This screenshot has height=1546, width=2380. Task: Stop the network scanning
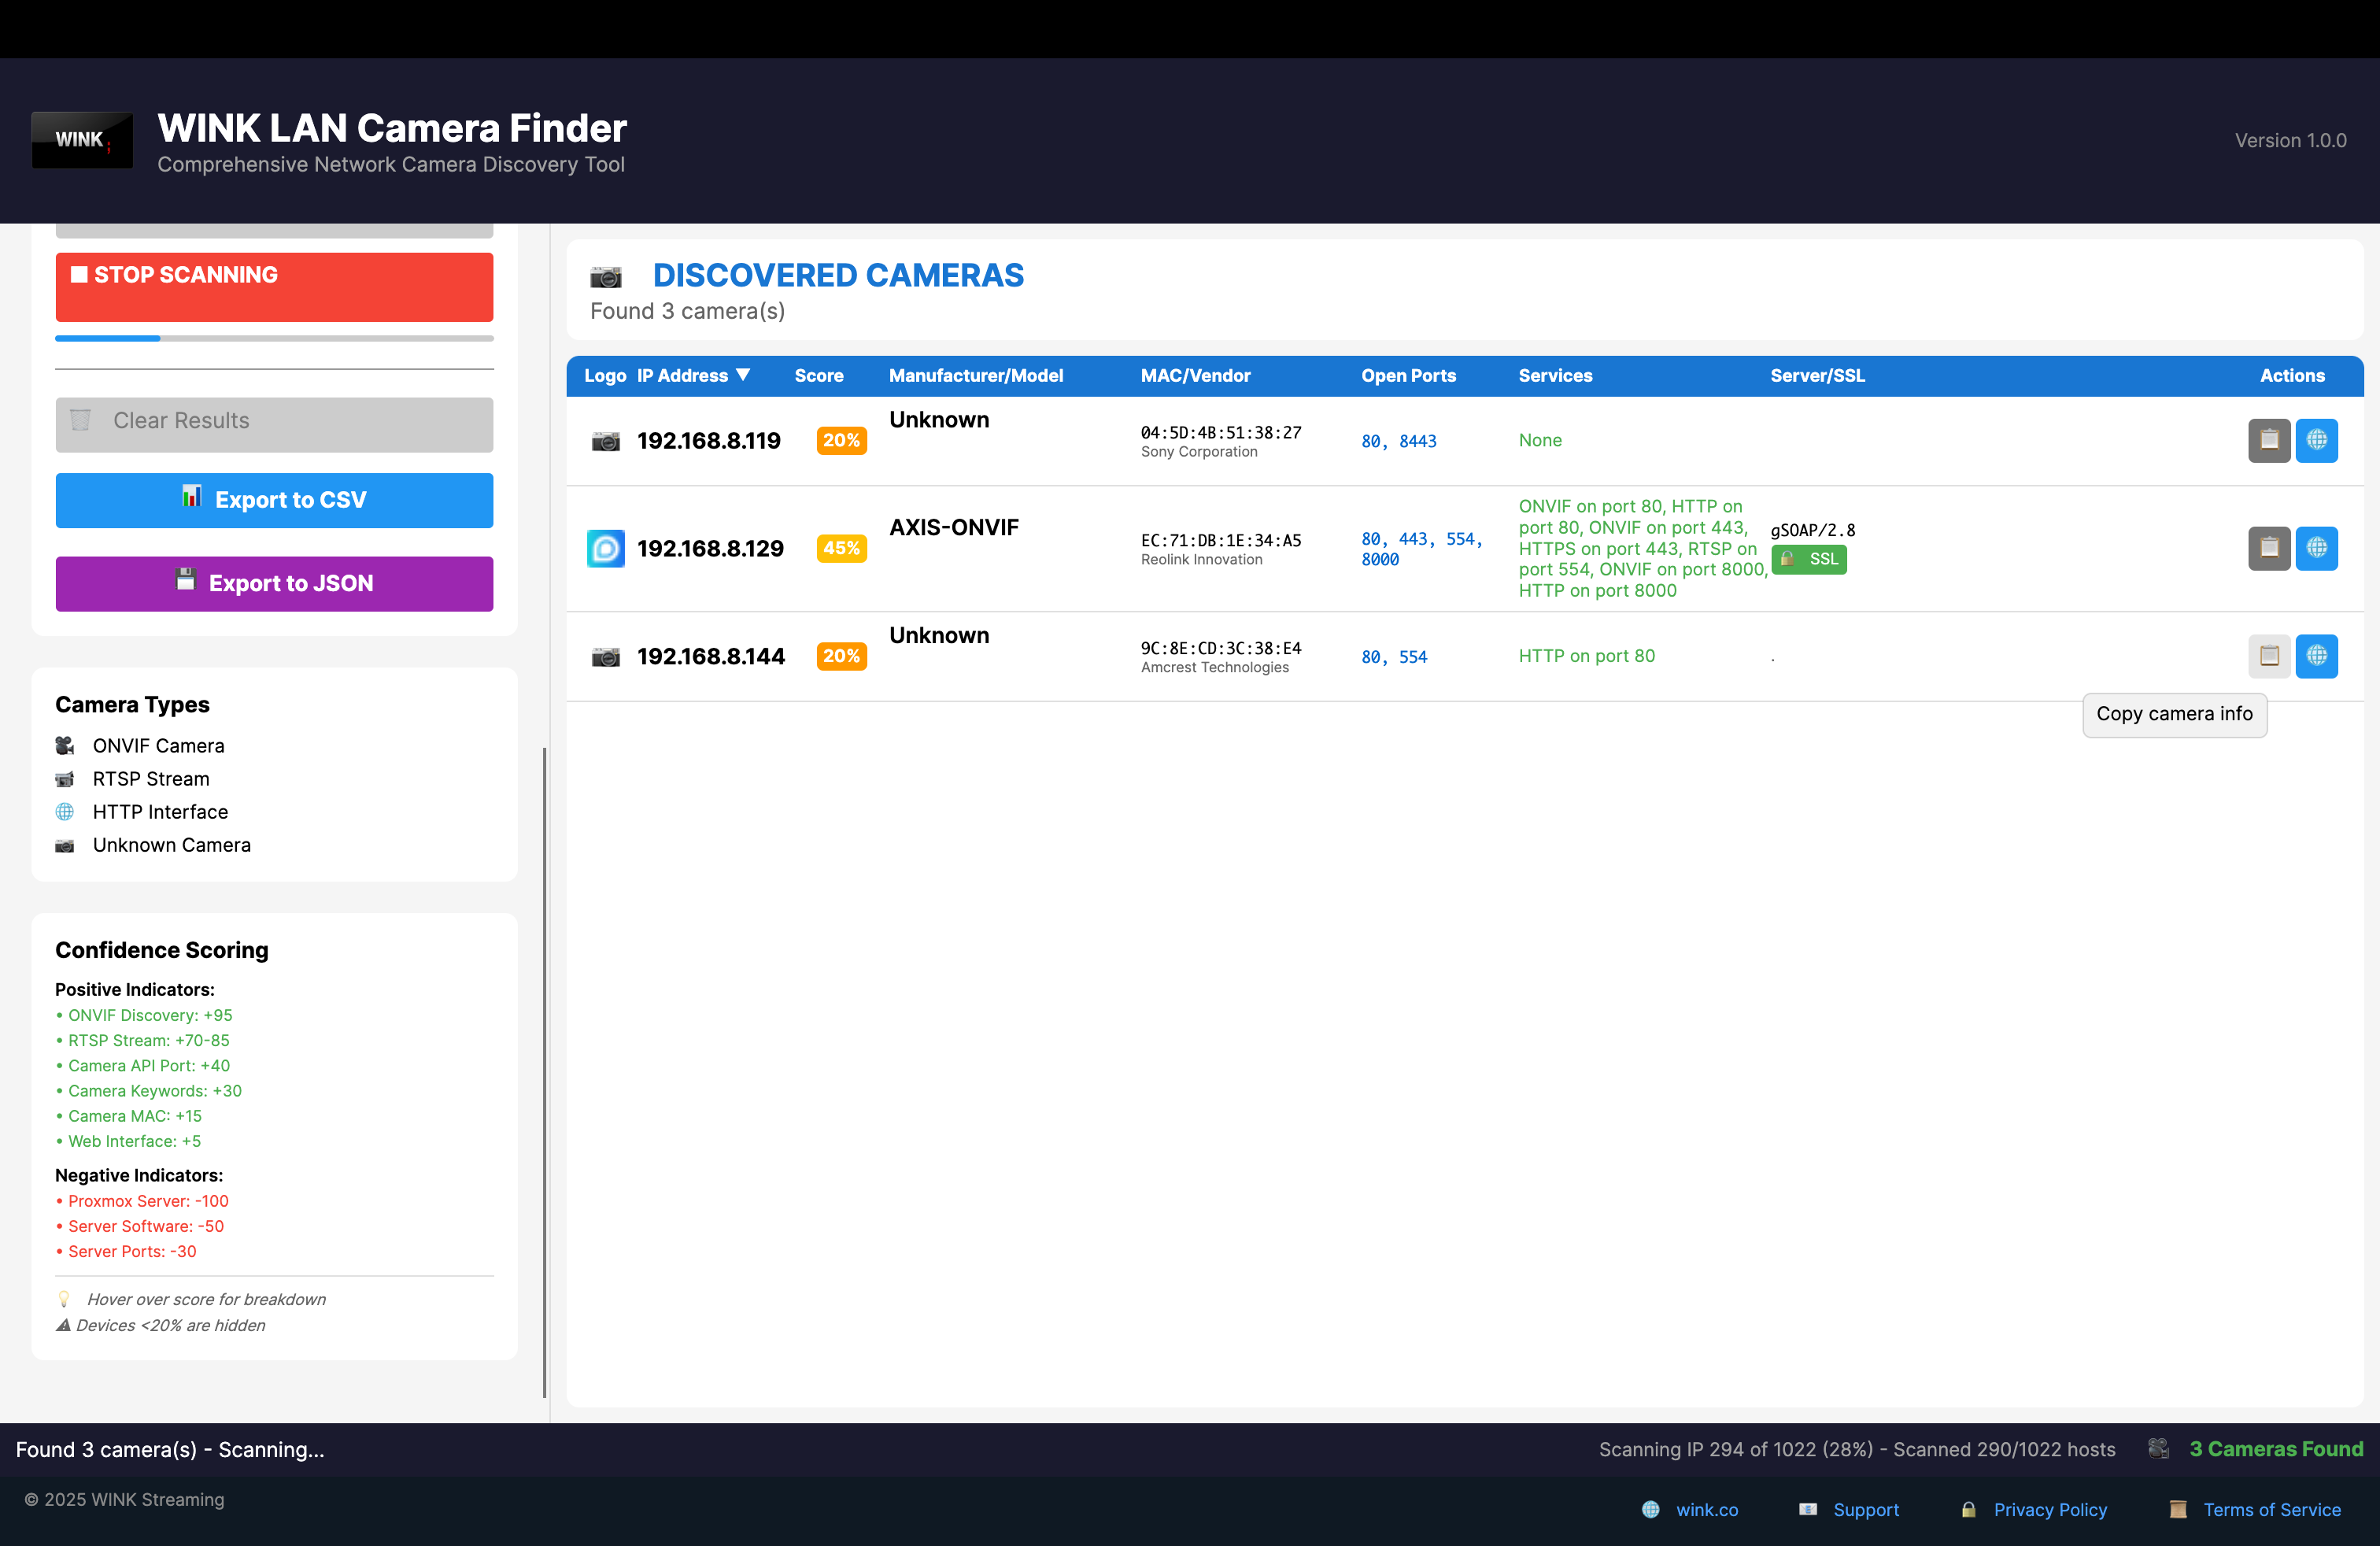(274, 287)
